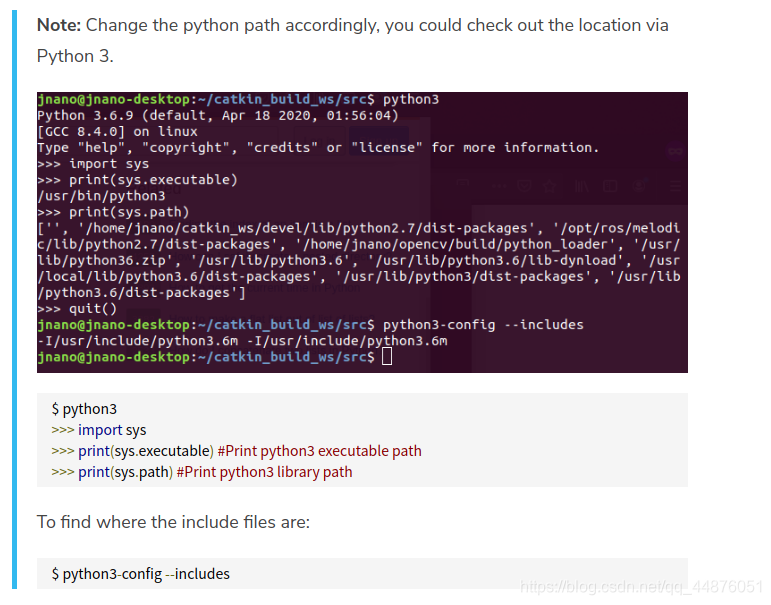Click the bold "Note:" label

tap(59, 25)
